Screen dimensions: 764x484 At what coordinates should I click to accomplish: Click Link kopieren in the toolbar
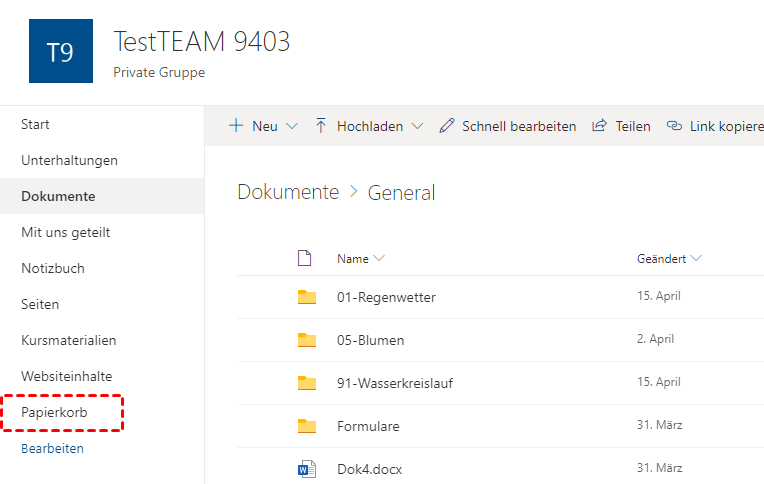coord(715,126)
